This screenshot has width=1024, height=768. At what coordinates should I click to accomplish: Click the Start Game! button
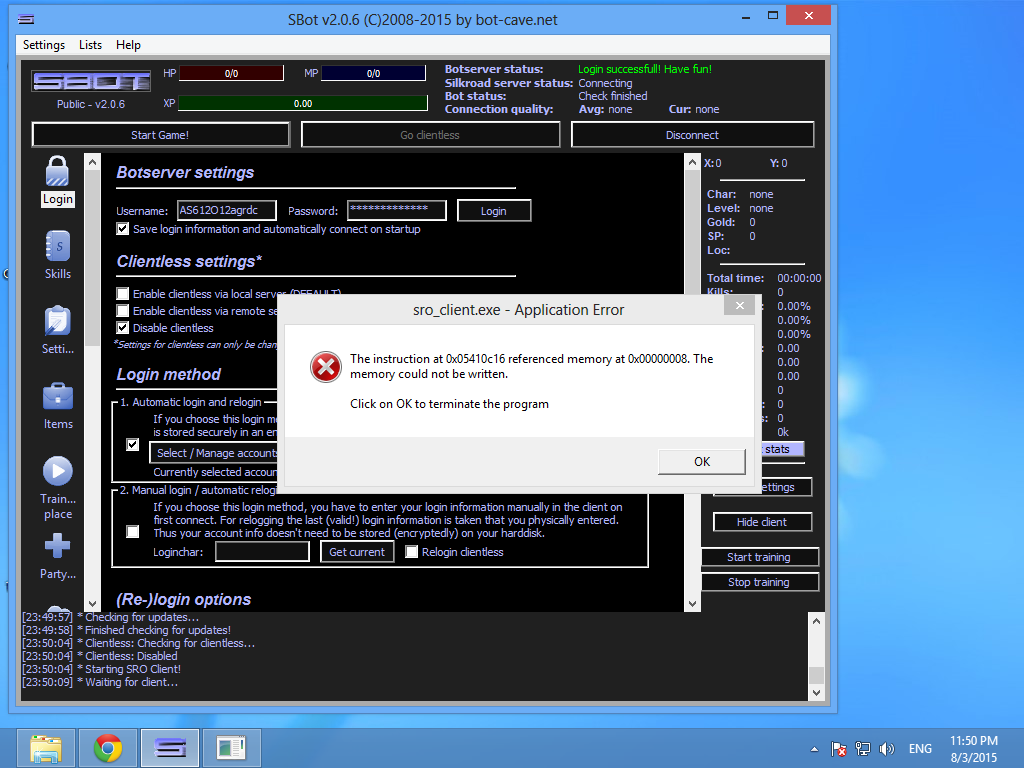tap(160, 135)
